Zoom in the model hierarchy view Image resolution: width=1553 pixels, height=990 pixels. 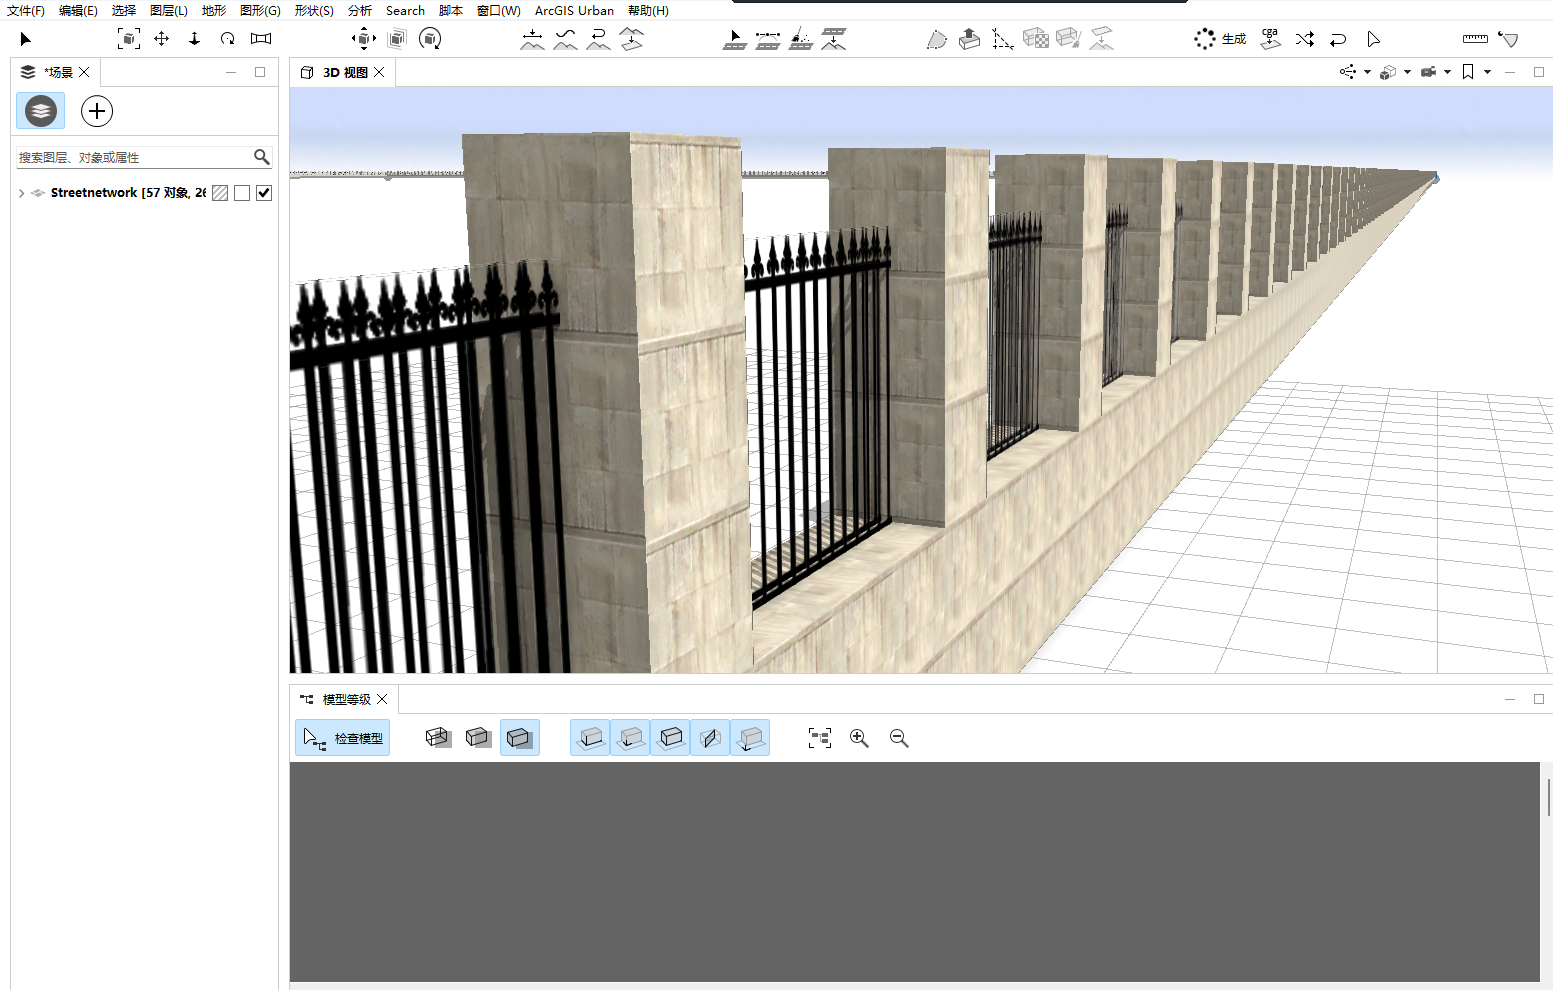[859, 738]
